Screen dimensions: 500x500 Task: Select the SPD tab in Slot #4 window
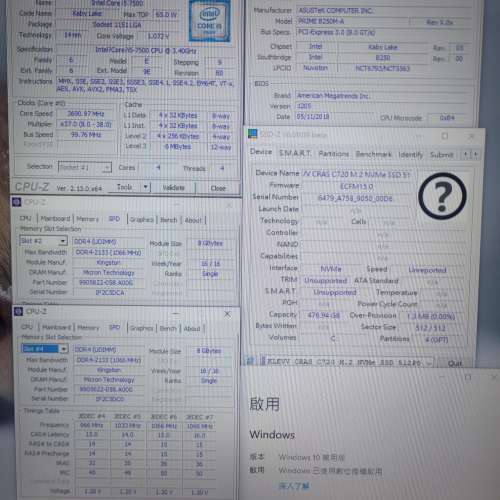(114, 327)
